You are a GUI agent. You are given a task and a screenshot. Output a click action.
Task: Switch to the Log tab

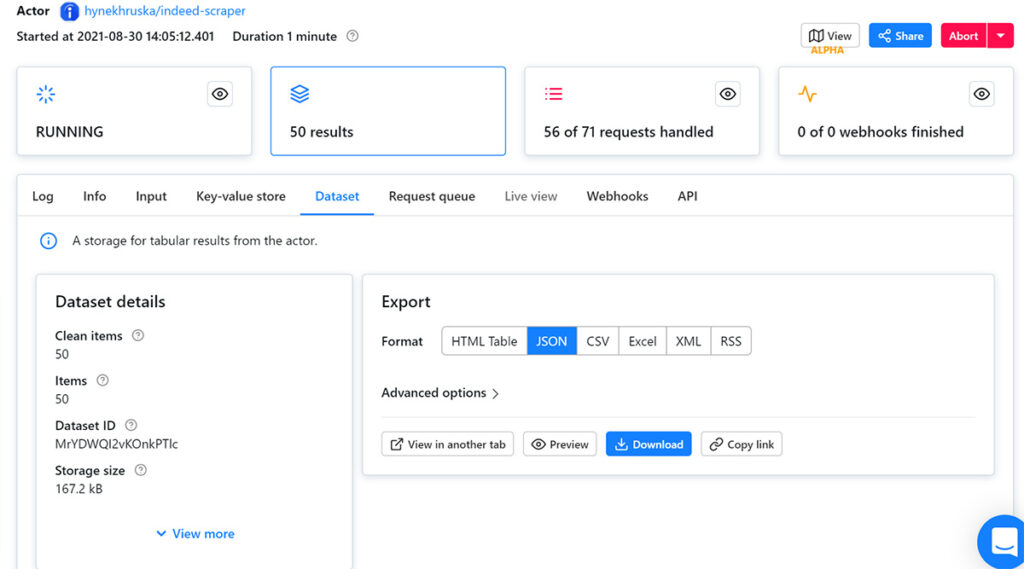[x=43, y=196]
